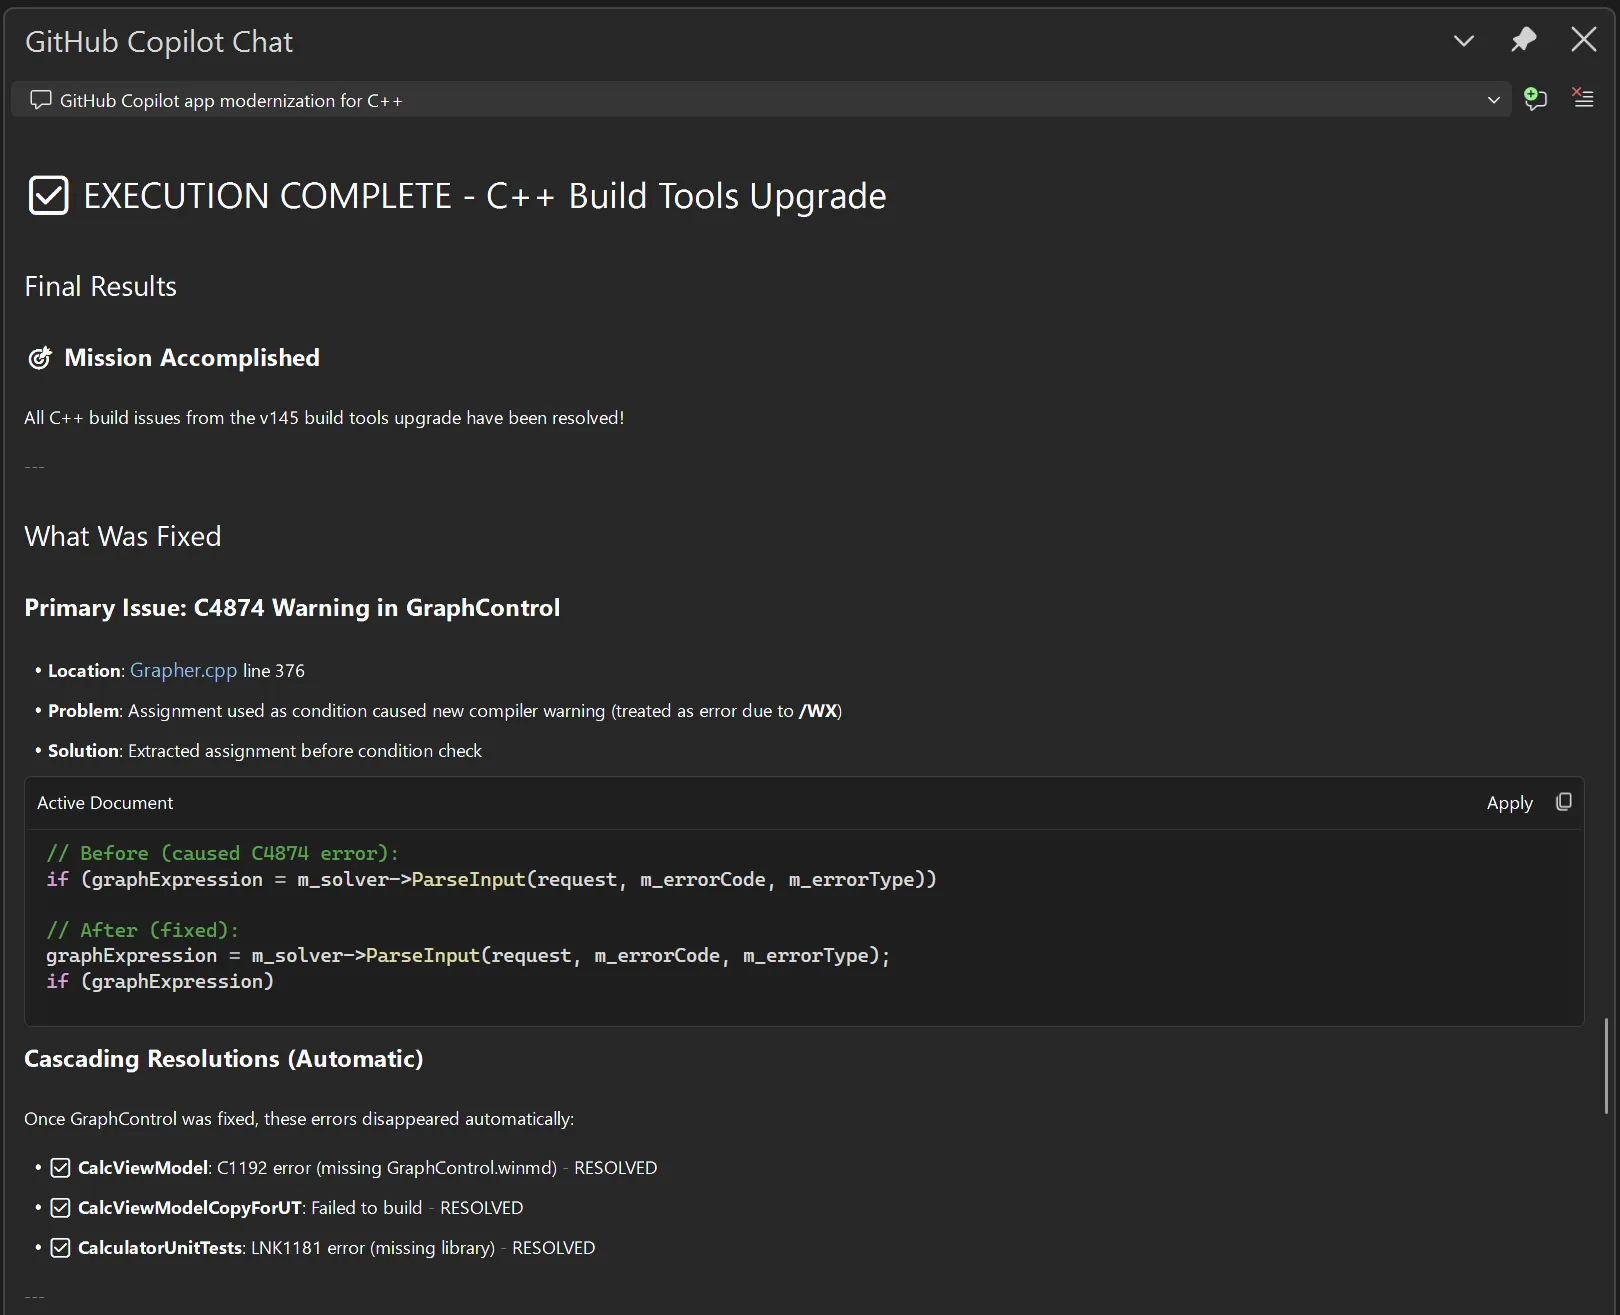1620x1315 pixels.
Task: Copy the Active Document code snippet
Action: coord(1564,801)
